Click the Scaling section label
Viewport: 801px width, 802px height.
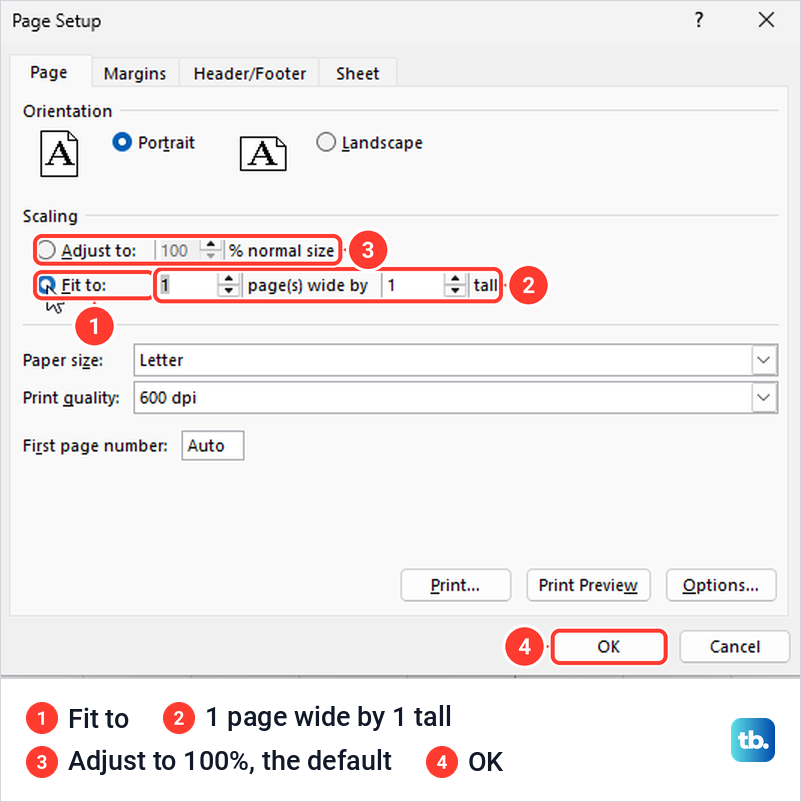coord(50,216)
